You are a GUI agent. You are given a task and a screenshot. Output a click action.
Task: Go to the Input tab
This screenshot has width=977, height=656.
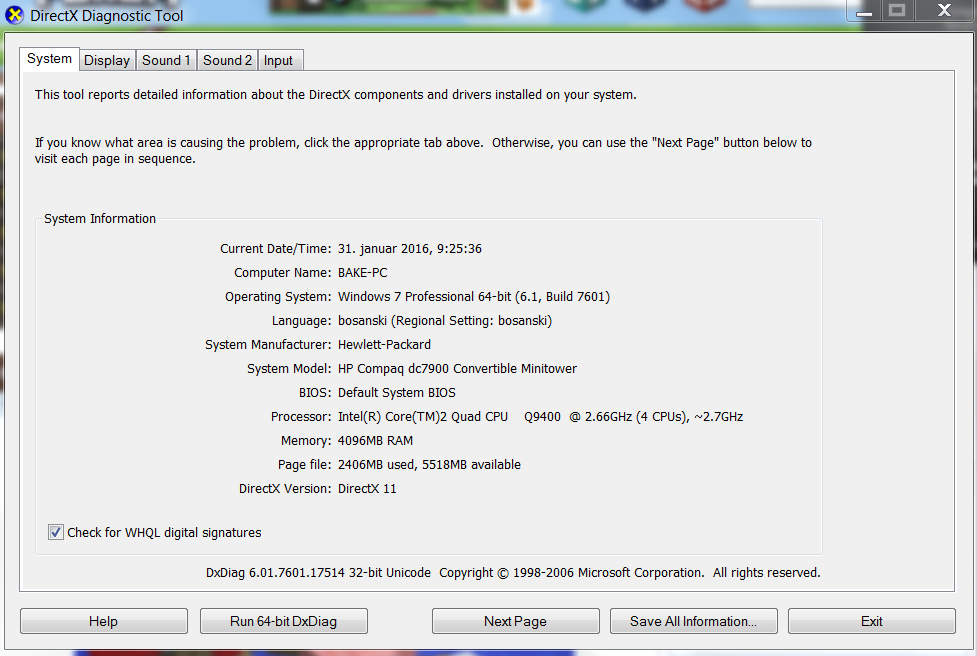click(279, 60)
